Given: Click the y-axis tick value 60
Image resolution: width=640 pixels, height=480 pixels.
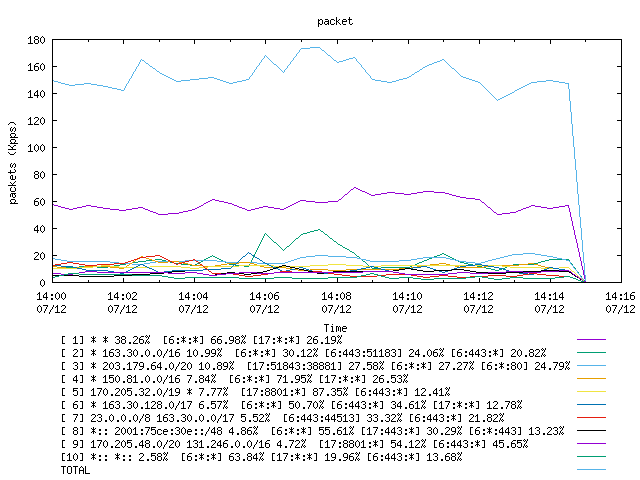Looking at the screenshot, I should tap(39, 202).
